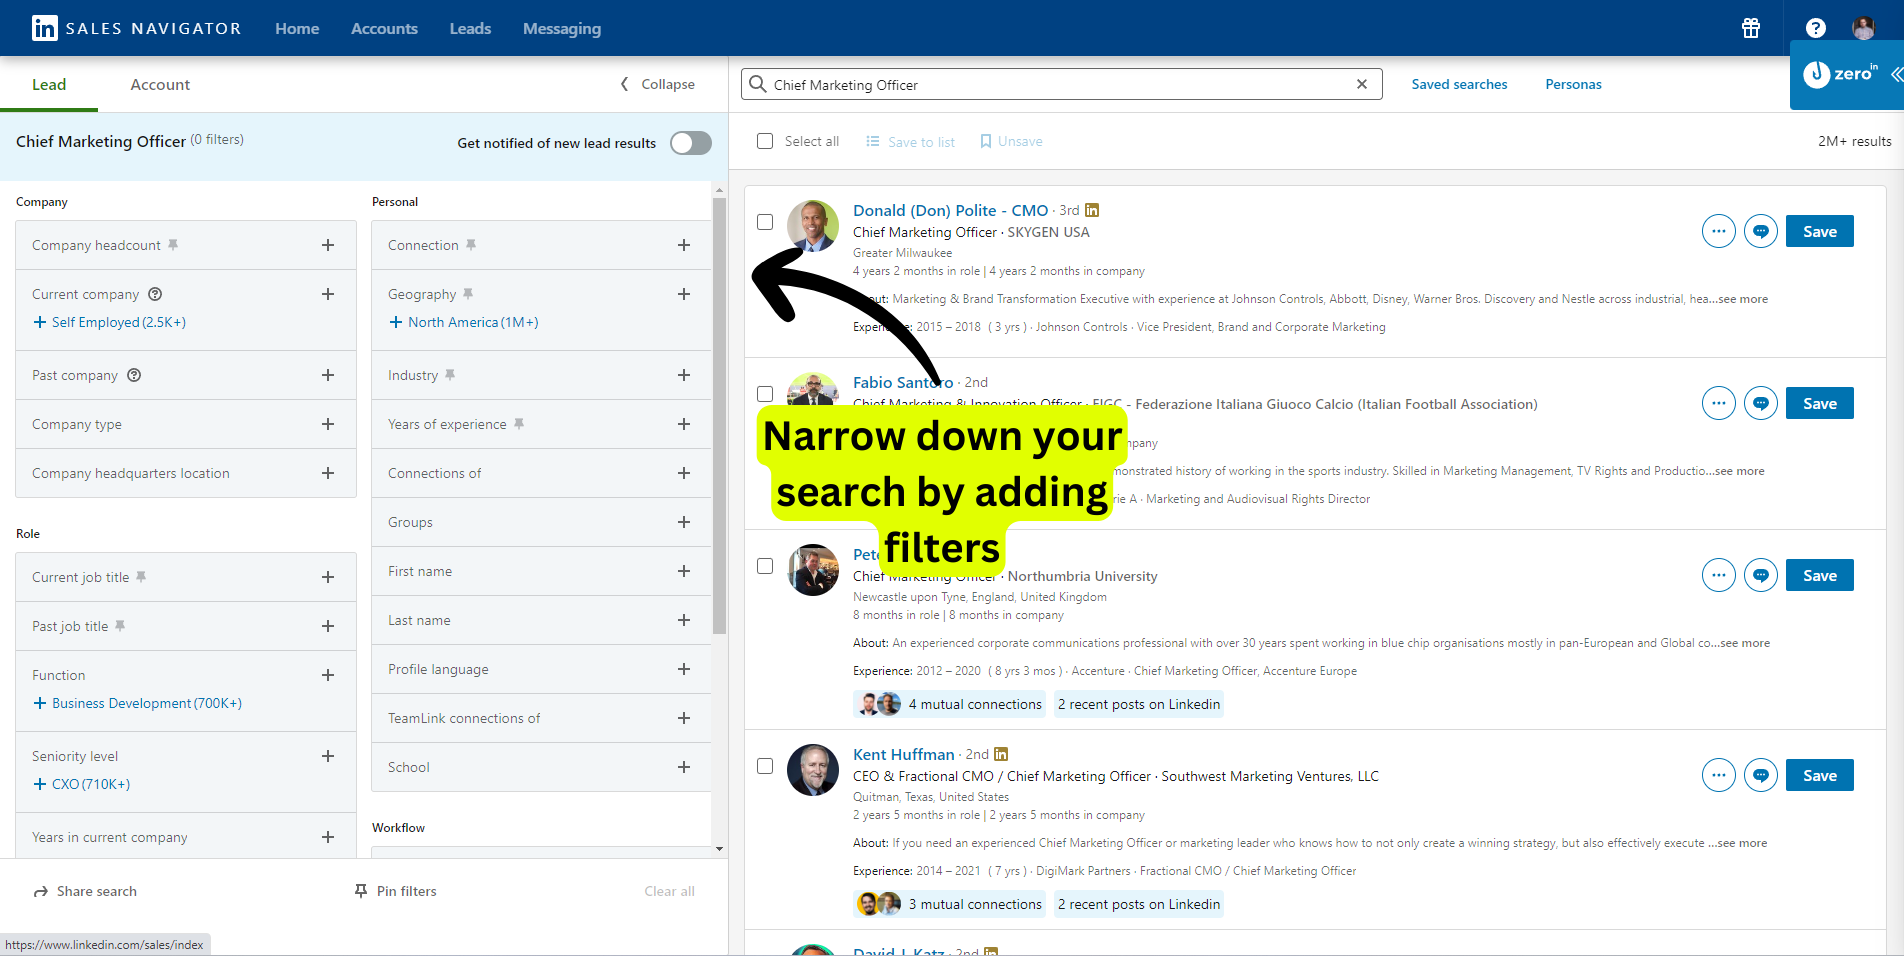Viewport: 1904px width, 956px height.
Task: Open Leads in top navigation
Action: (470, 28)
